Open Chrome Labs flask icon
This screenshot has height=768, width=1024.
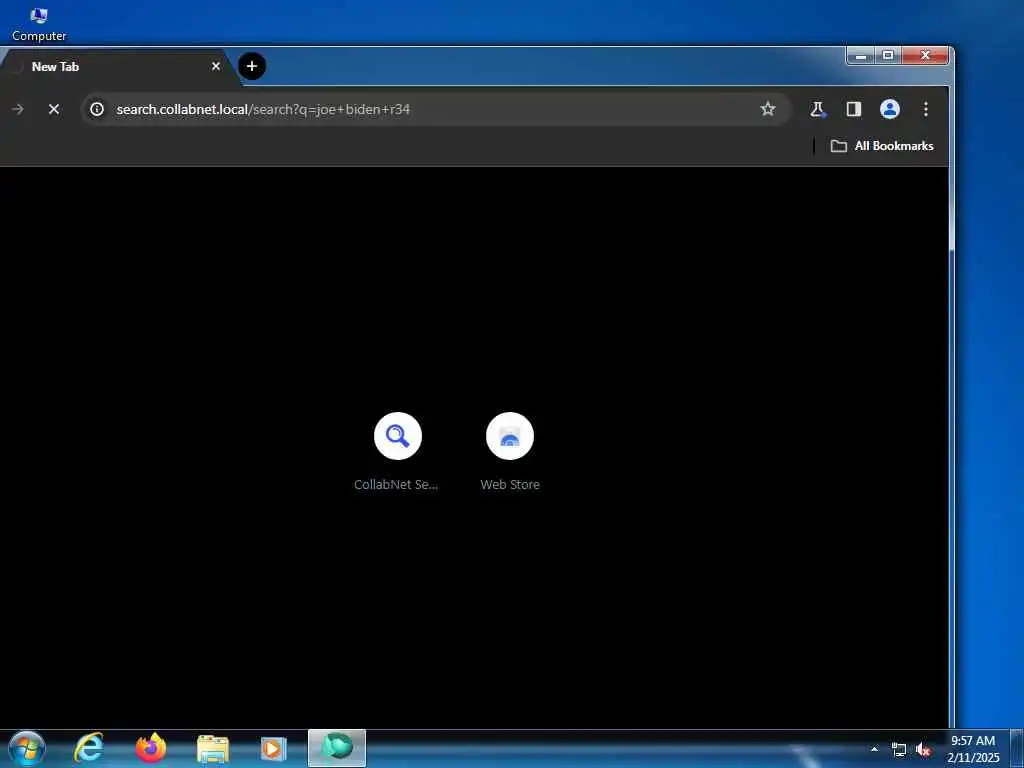pyautogui.click(x=817, y=109)
